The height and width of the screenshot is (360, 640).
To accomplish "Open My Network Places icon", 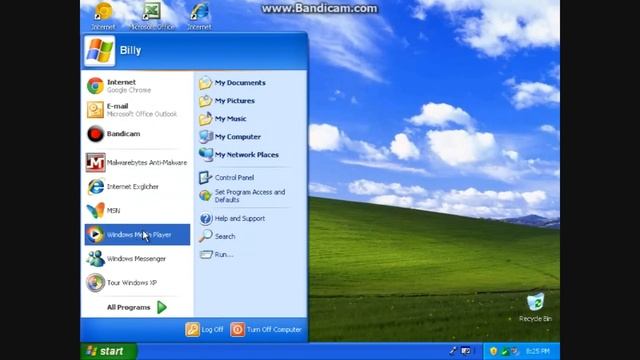I will click(205, 155).
